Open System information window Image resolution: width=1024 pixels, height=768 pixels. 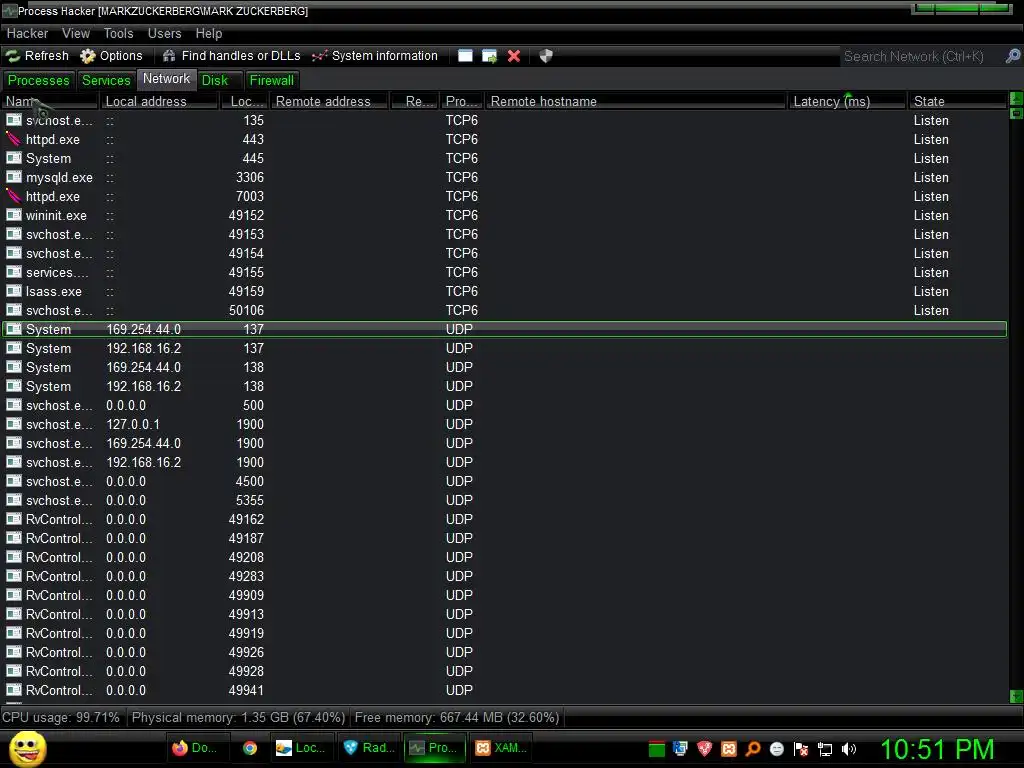click(x=375, y=56)
